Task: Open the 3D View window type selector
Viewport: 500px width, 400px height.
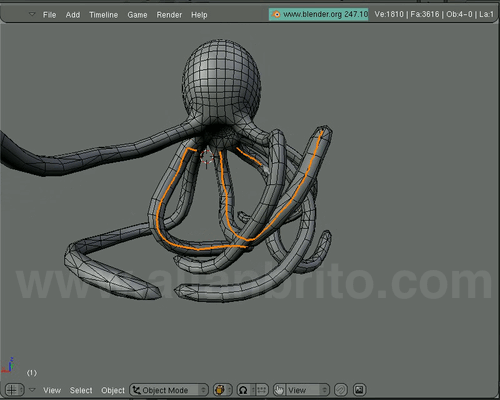Action: coord(14,390)
